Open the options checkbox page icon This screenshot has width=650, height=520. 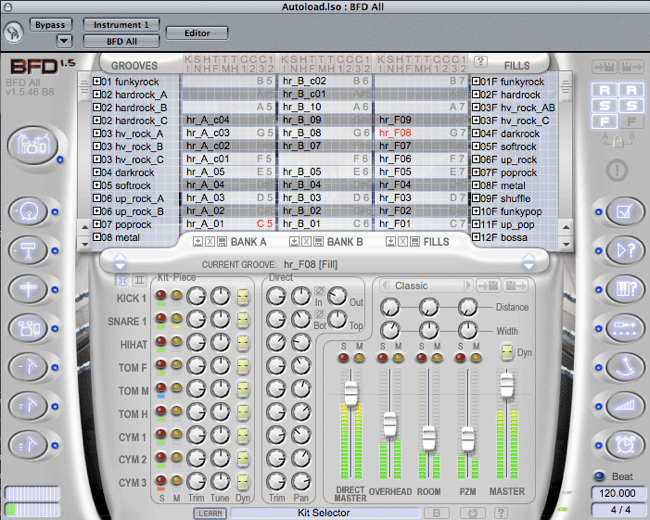tap(625, 211)
